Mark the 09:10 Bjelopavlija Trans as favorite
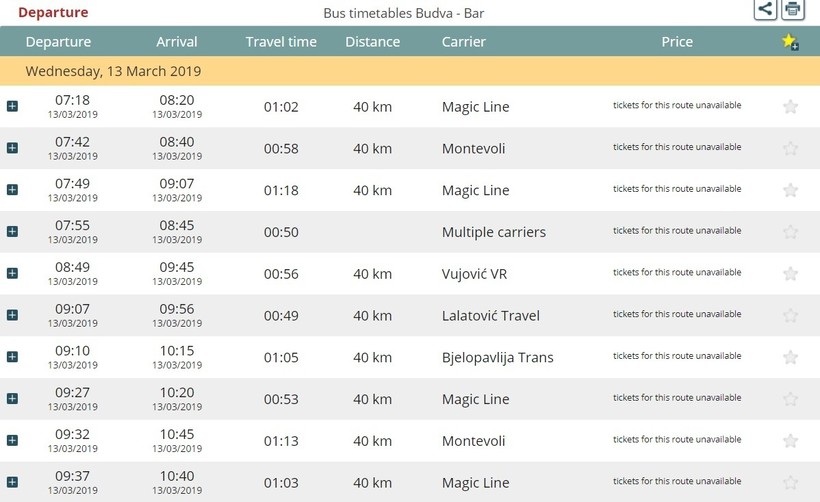 coord(790,357)
